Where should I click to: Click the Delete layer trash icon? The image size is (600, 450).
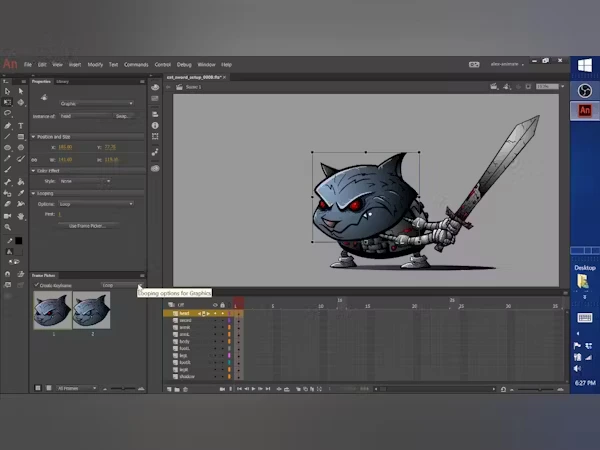pos(186,389)
